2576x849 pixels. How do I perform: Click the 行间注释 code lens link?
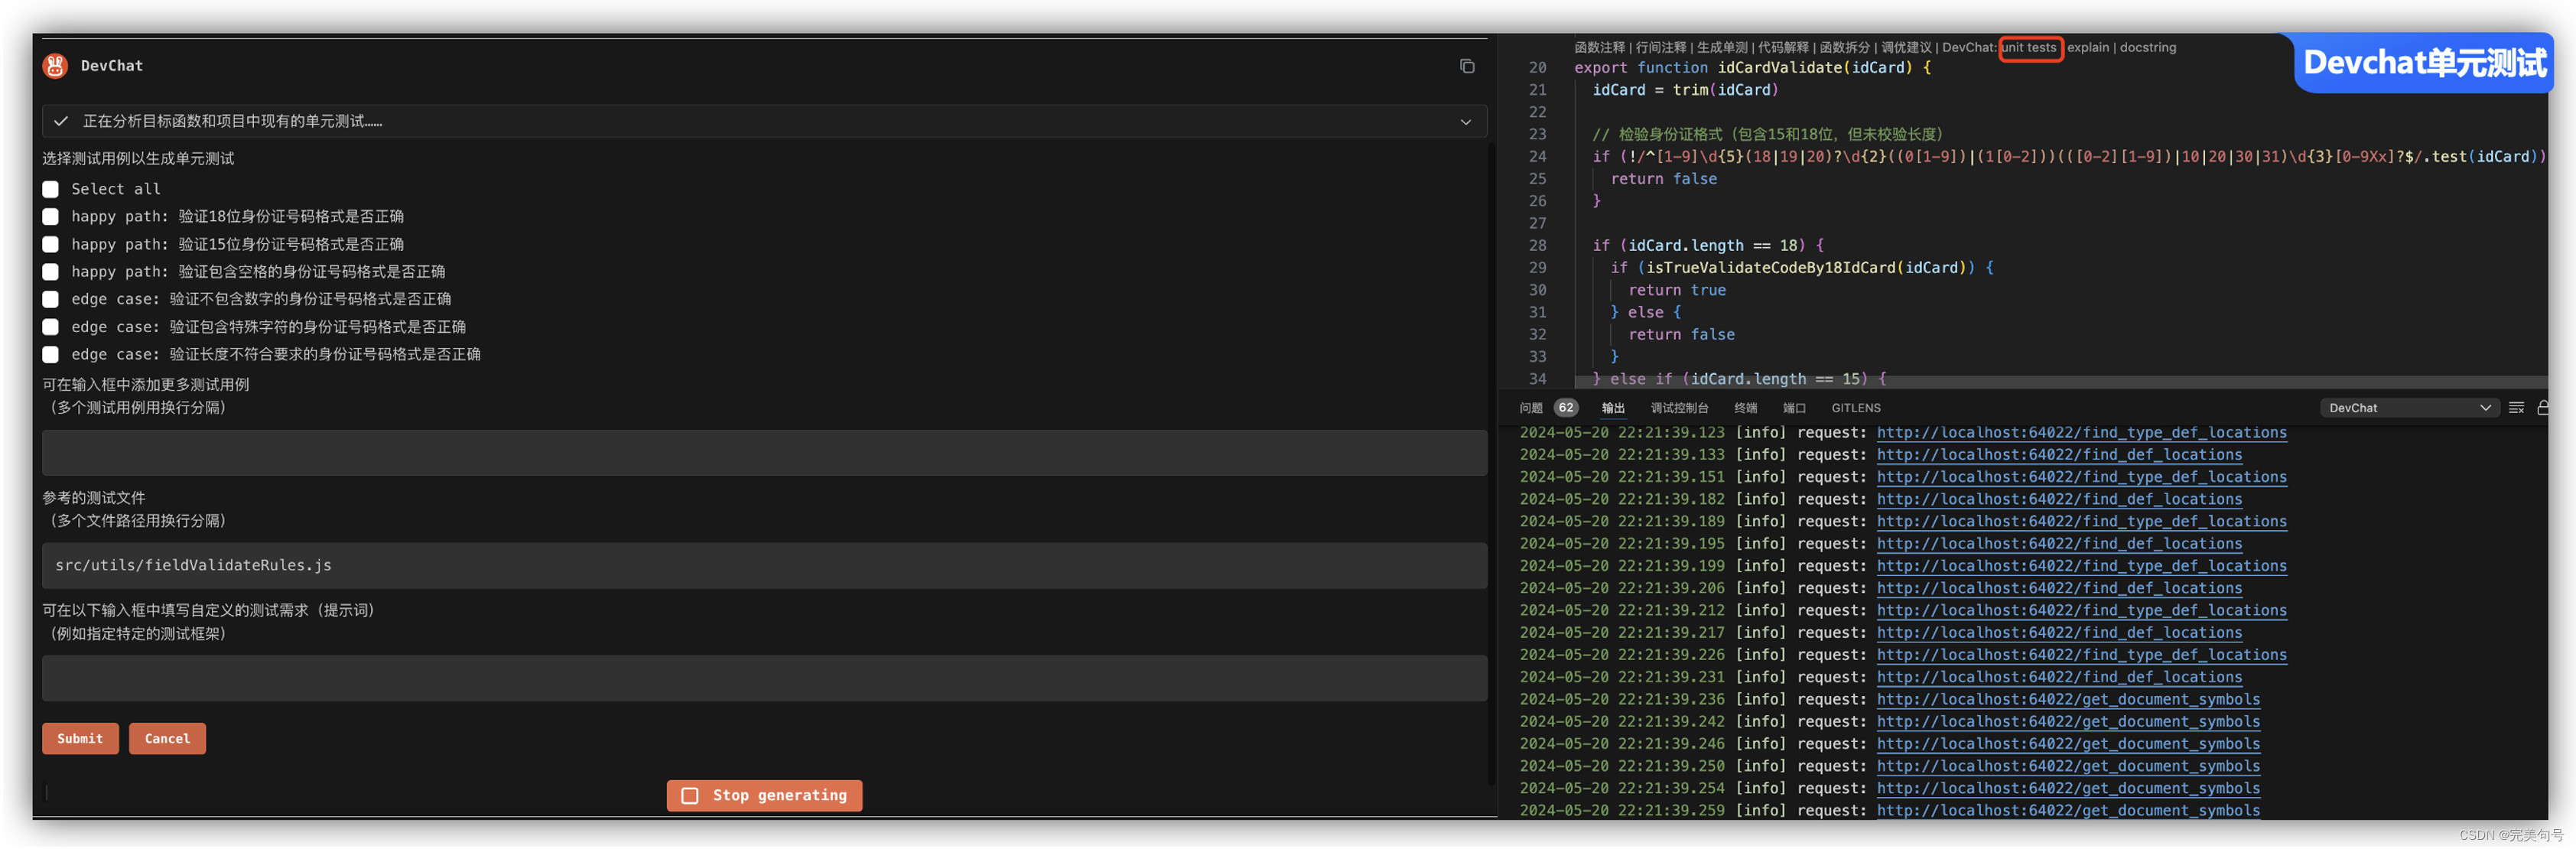pyautogui.click(x=1661, y=48)
